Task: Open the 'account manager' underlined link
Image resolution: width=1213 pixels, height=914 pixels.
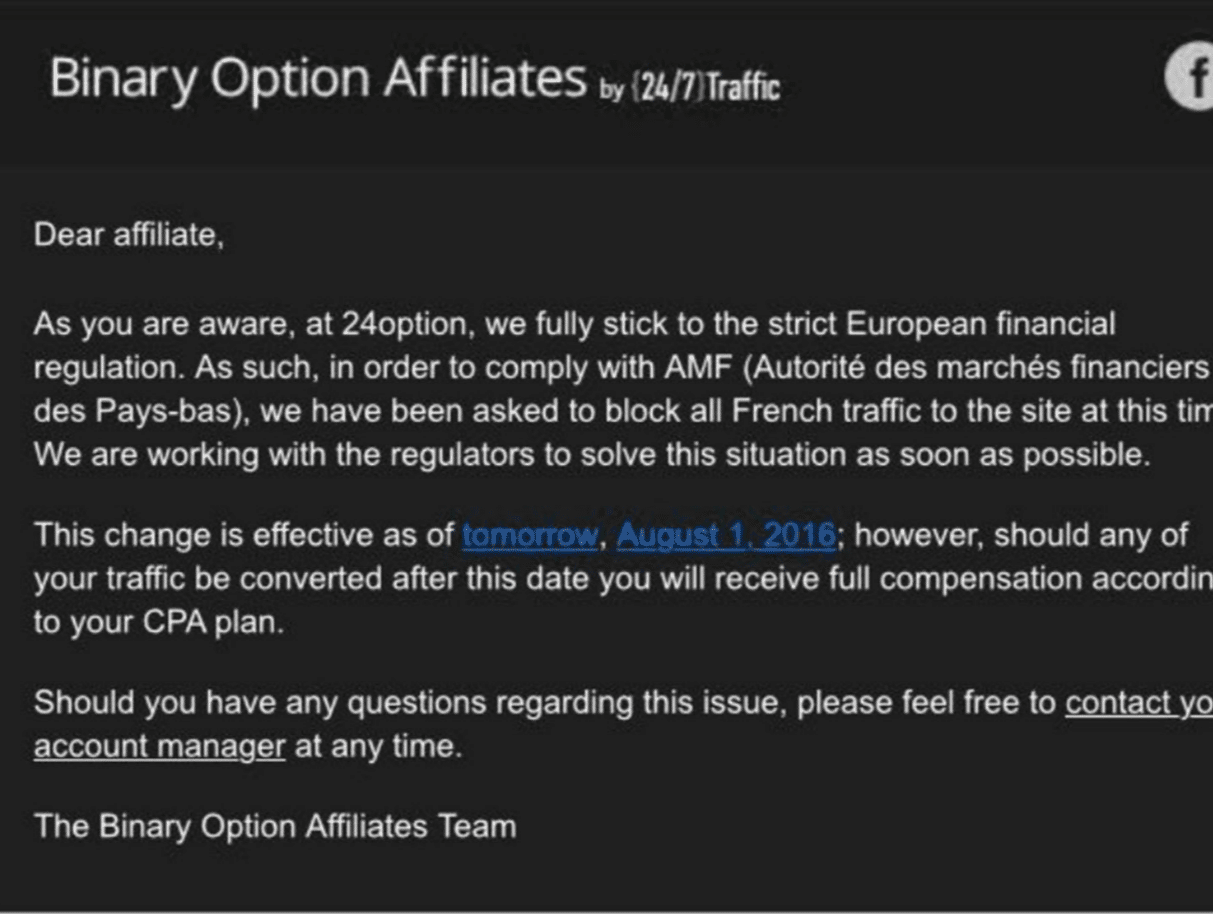Action: pos(160,747)
